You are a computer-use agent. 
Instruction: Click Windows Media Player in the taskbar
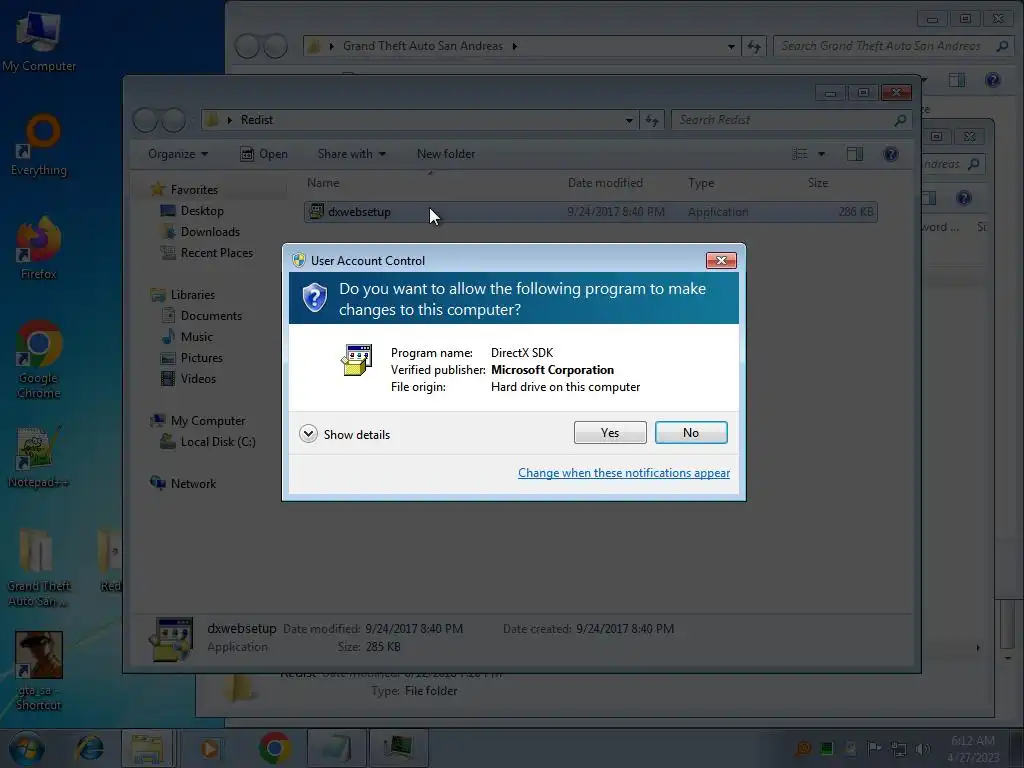pyautogui.click(x=209, y=748)
